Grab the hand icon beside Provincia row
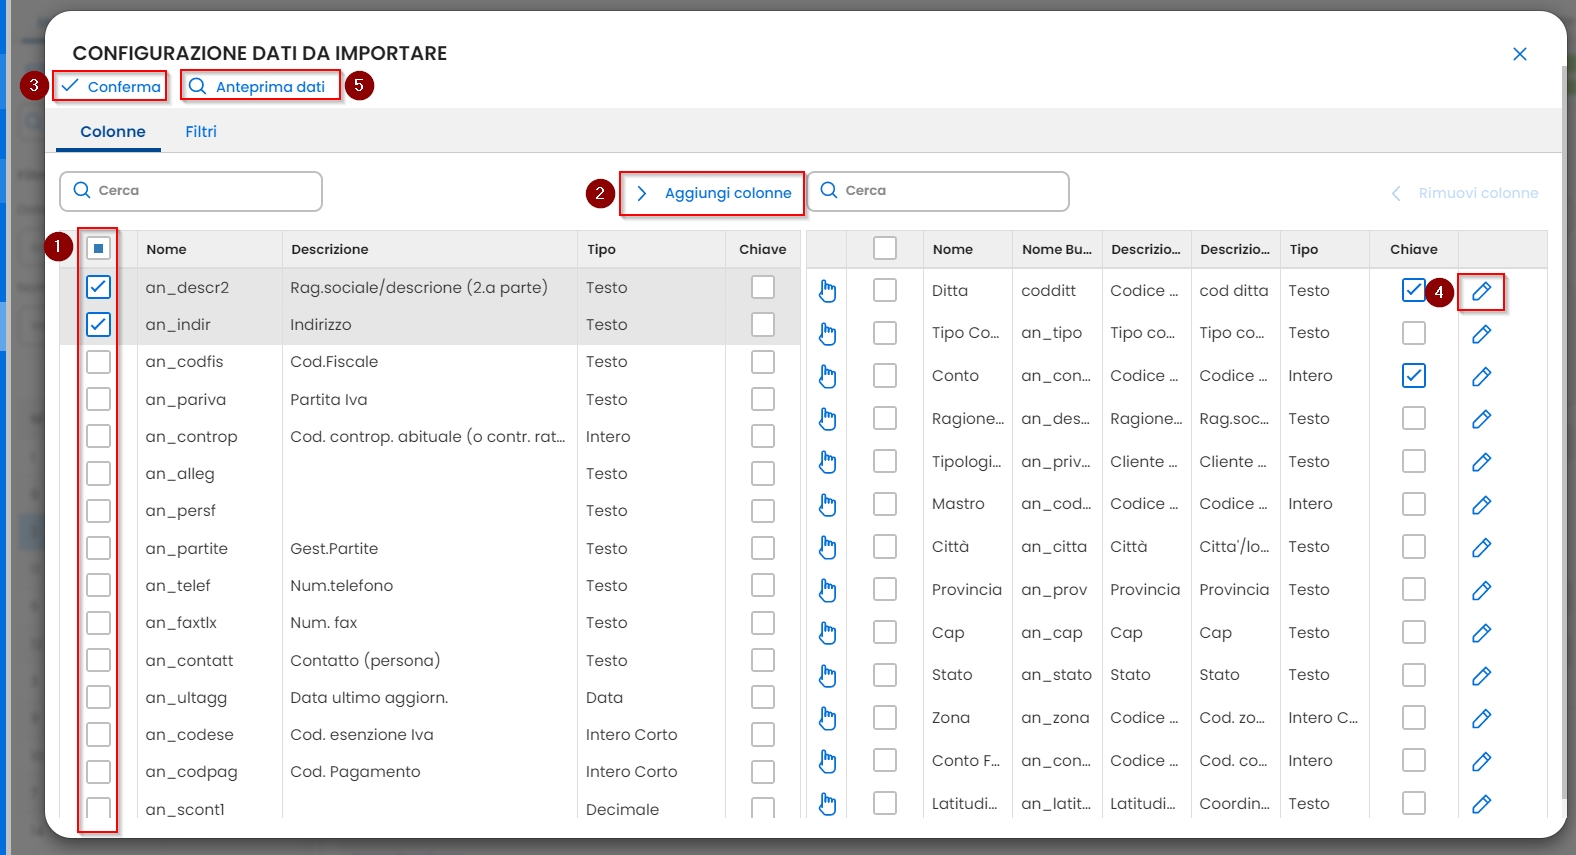The image size is (1576, 855). point(827,591)
